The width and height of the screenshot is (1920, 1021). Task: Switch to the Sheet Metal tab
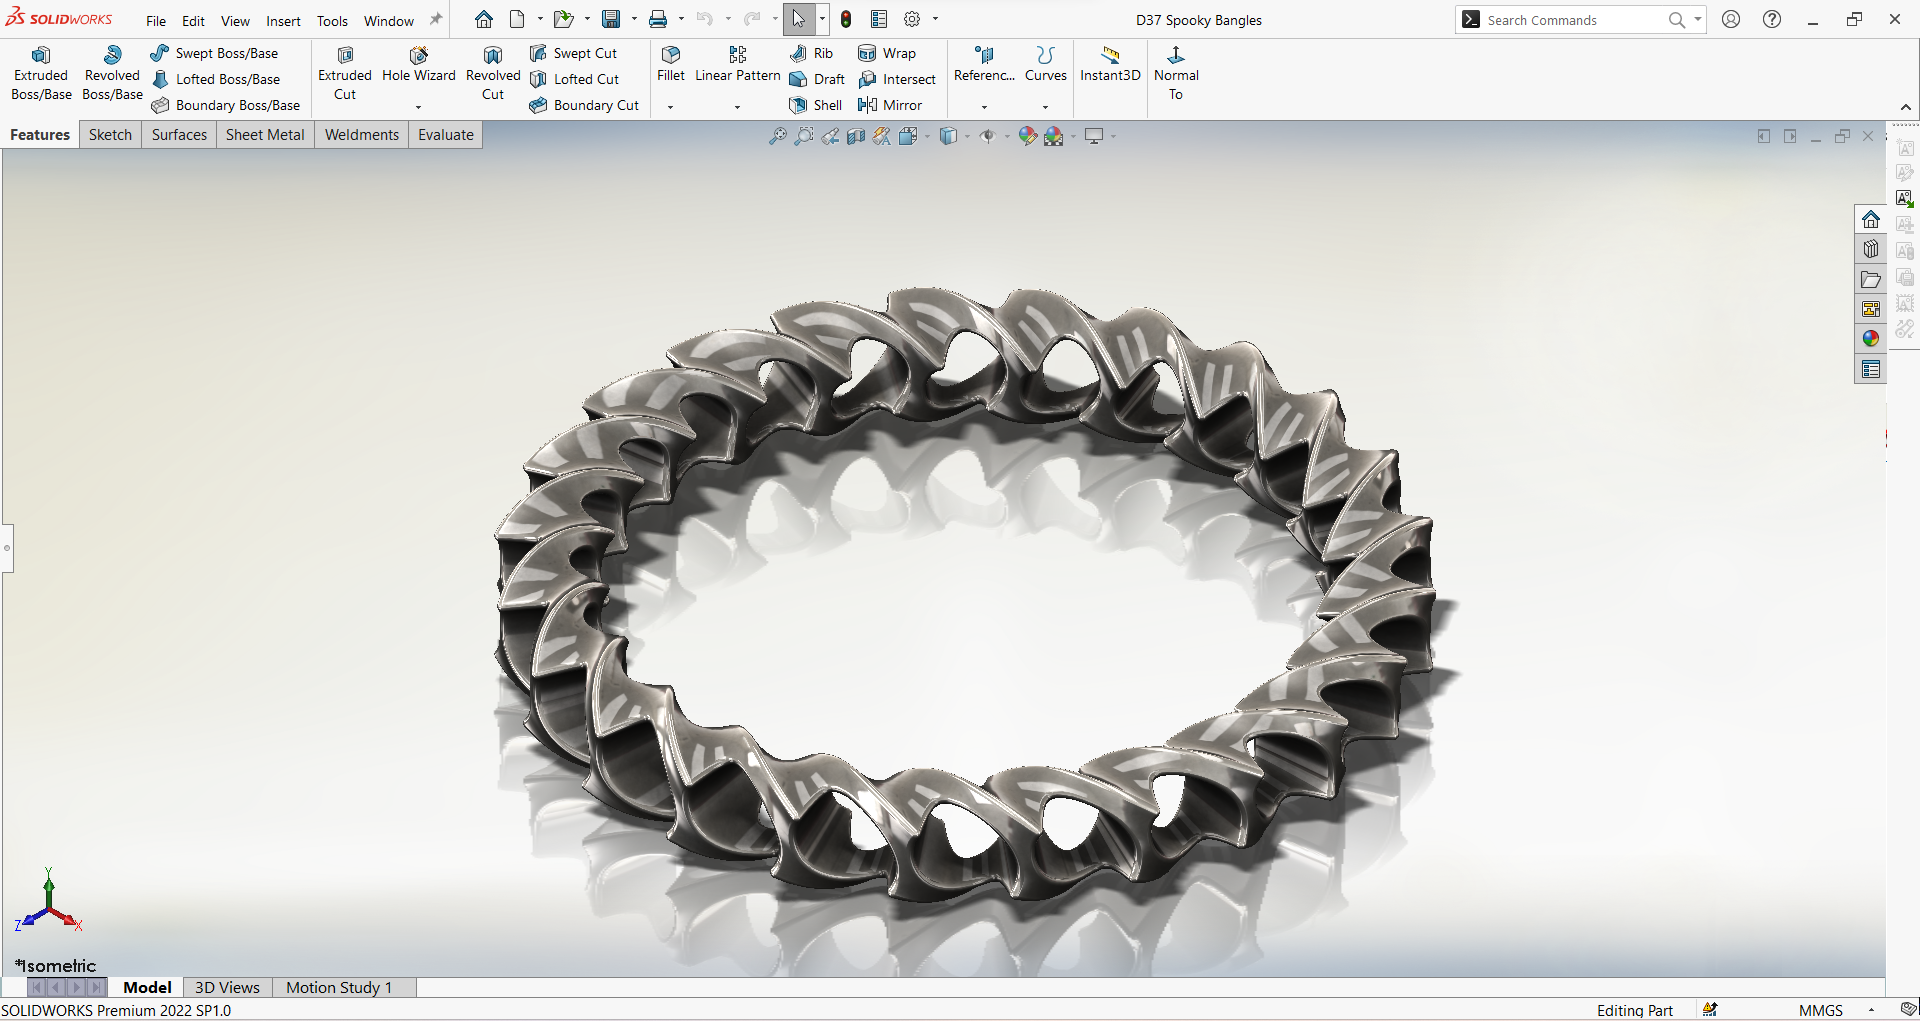[x=265, y=135]
